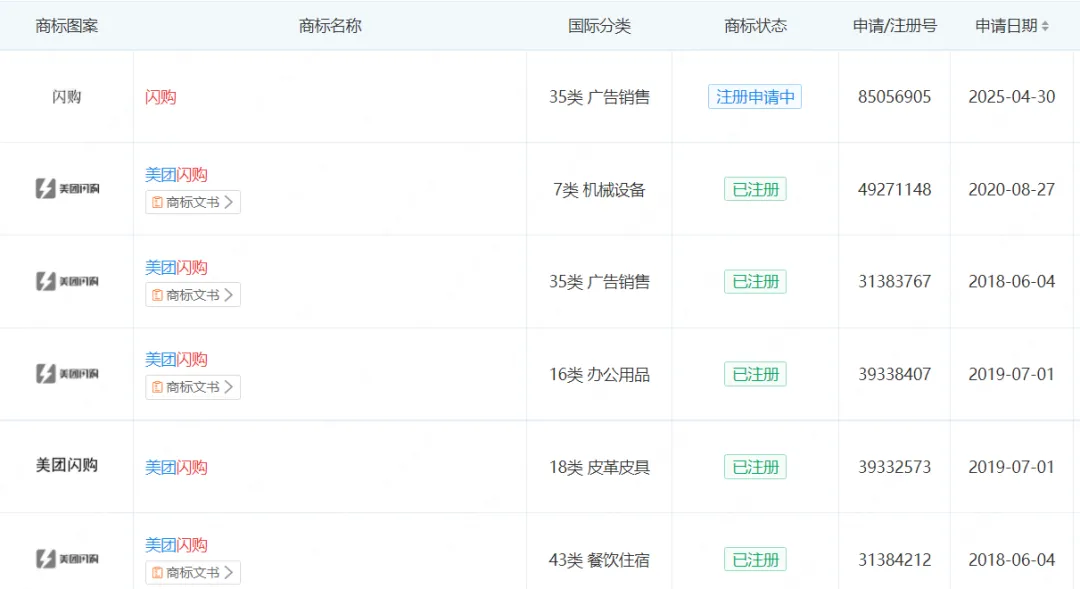
Task: Select registration number 31383767
Action: click(x=892, y=281)
